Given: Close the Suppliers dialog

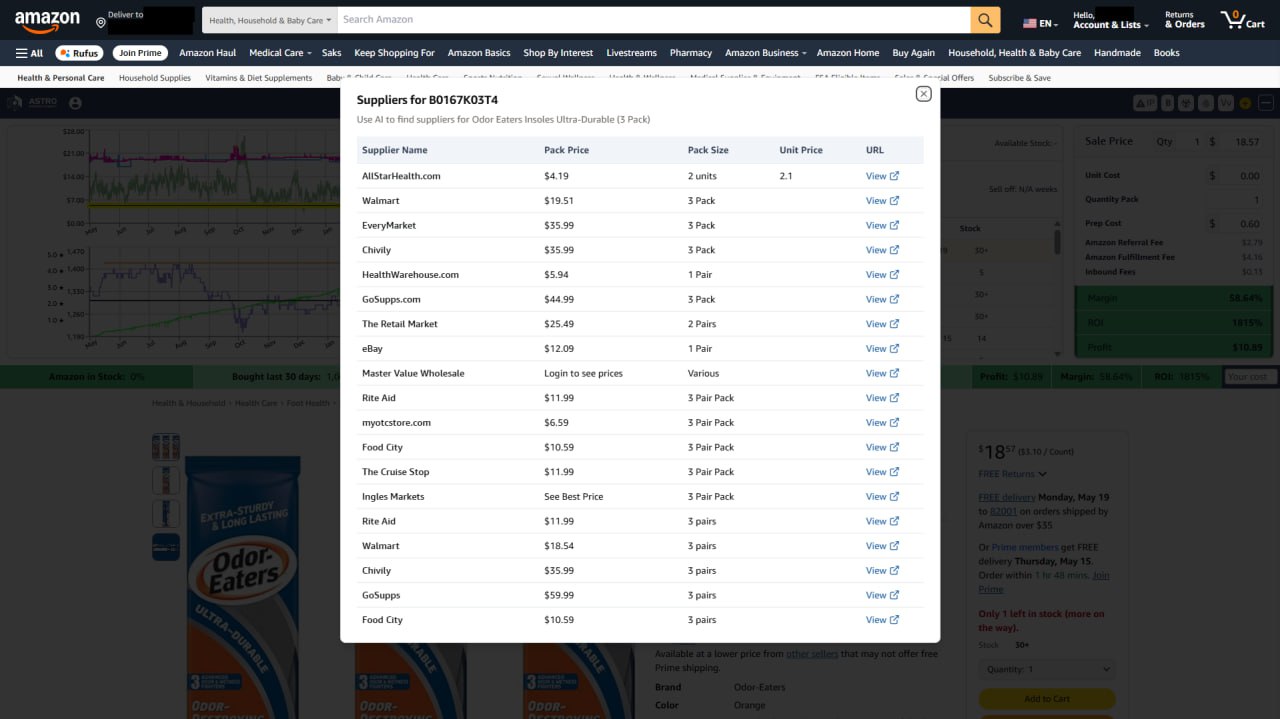Looking at the screenshot, I should point(923,93).
